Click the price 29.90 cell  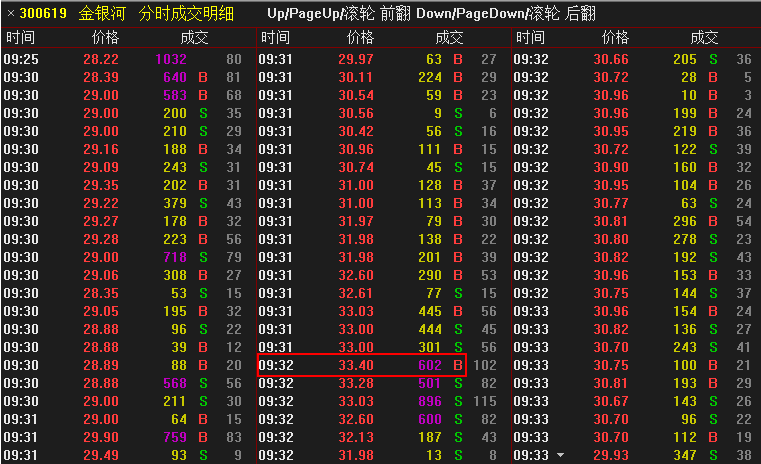[101, 437]
